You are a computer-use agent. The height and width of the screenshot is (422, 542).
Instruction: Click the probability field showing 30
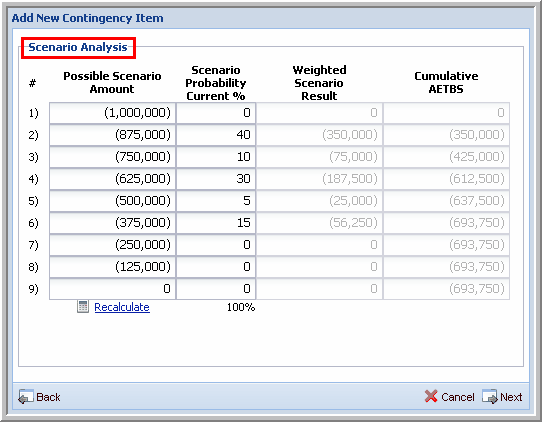coord(216,179)
